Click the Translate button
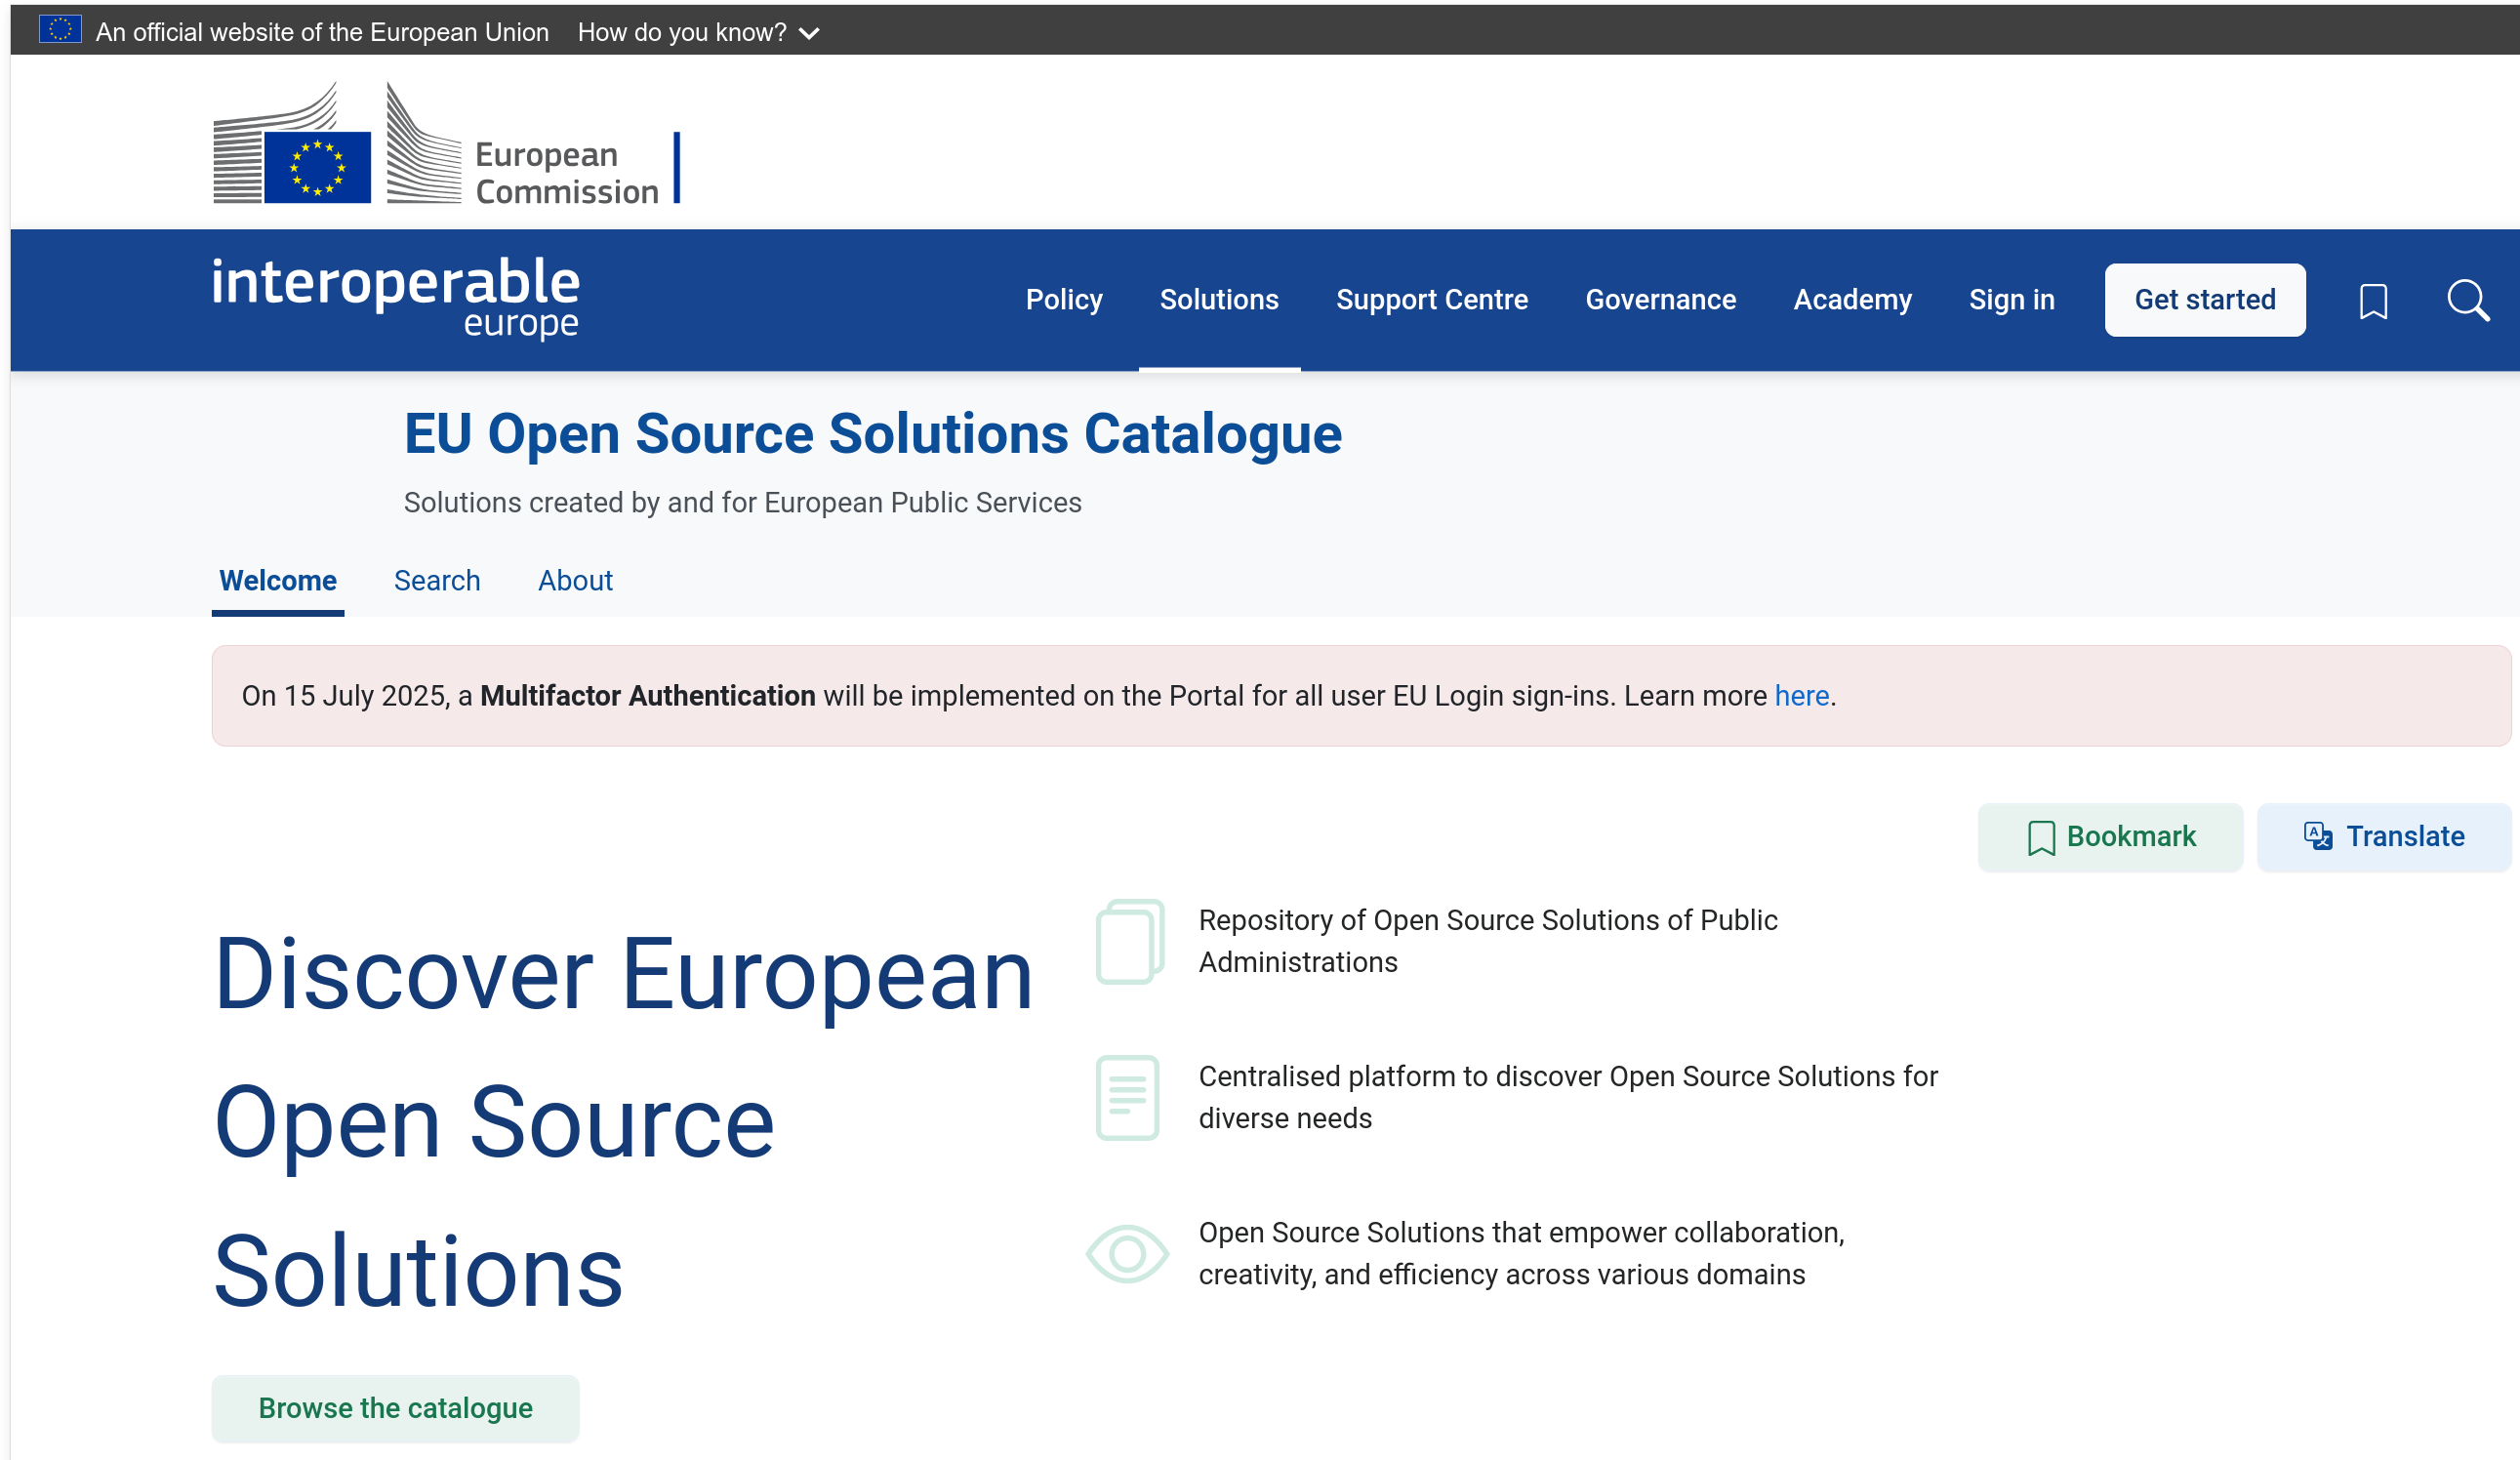The image size is (2520, 1460). tap(2383, 836)
